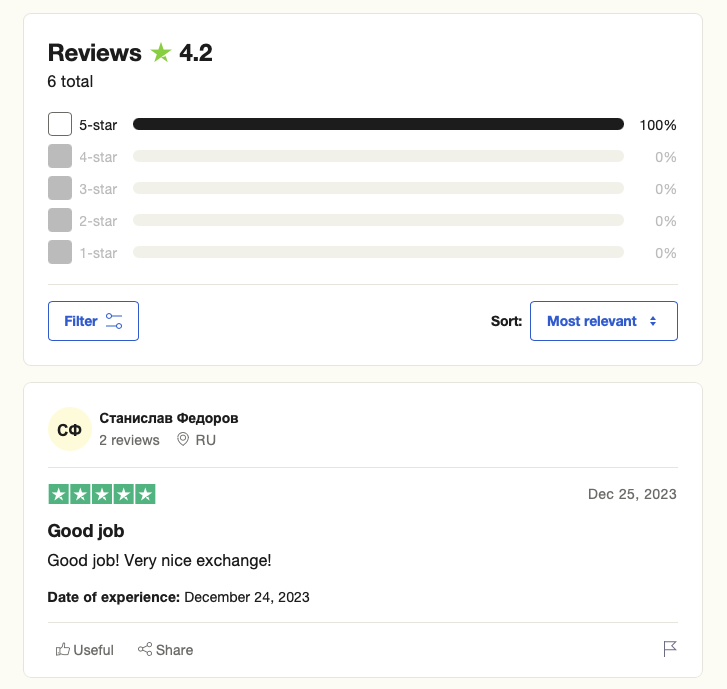Click the 5-star black progress bar
Viewport: 727px width, 689px height.
coord(378,125)
